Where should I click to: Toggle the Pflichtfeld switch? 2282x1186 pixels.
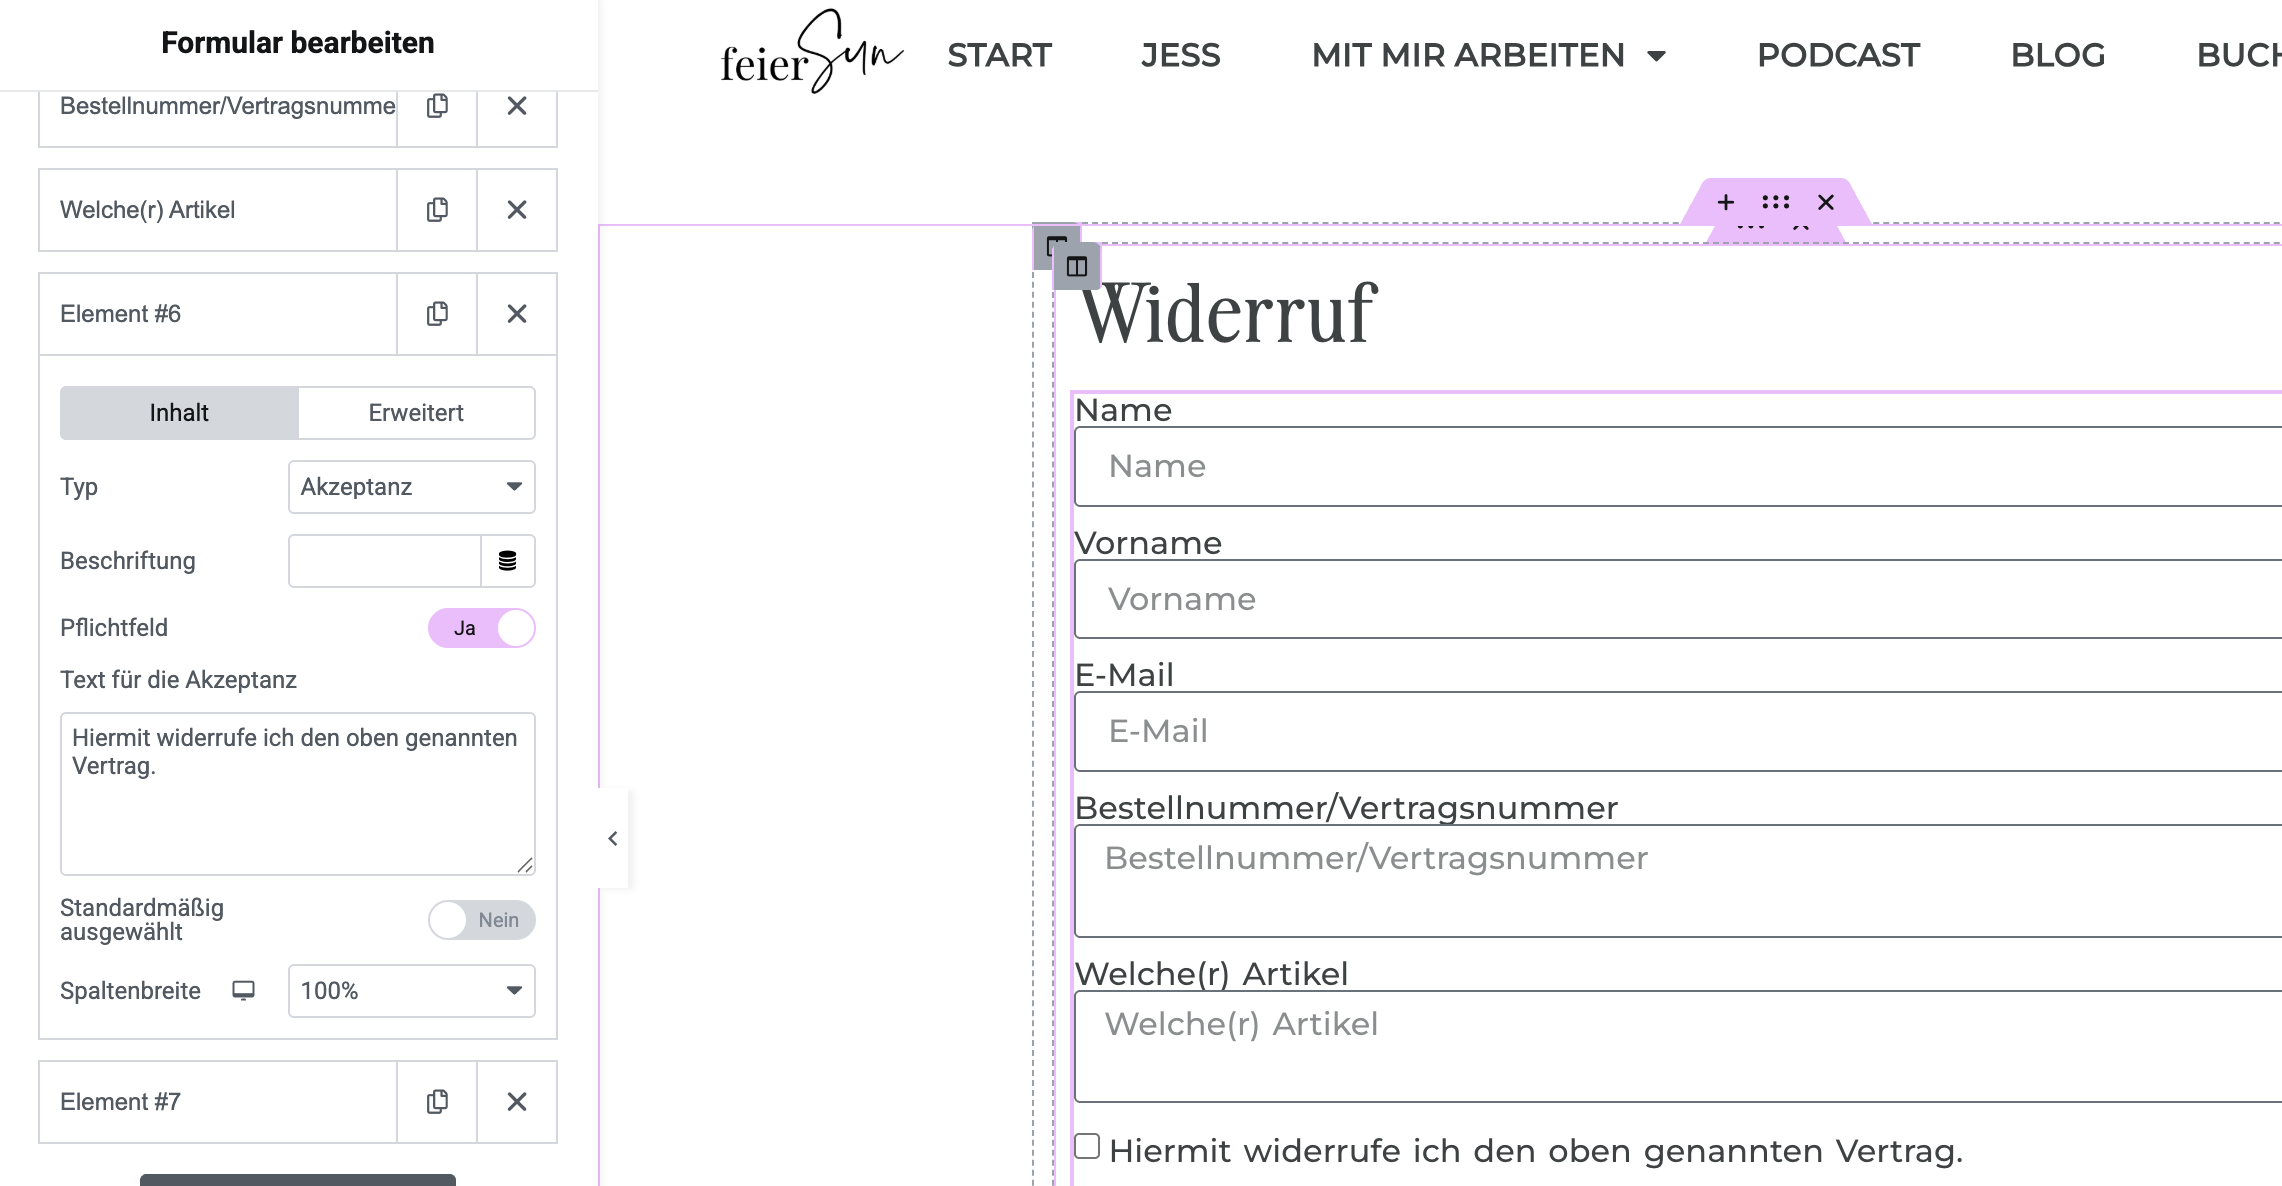482,628
